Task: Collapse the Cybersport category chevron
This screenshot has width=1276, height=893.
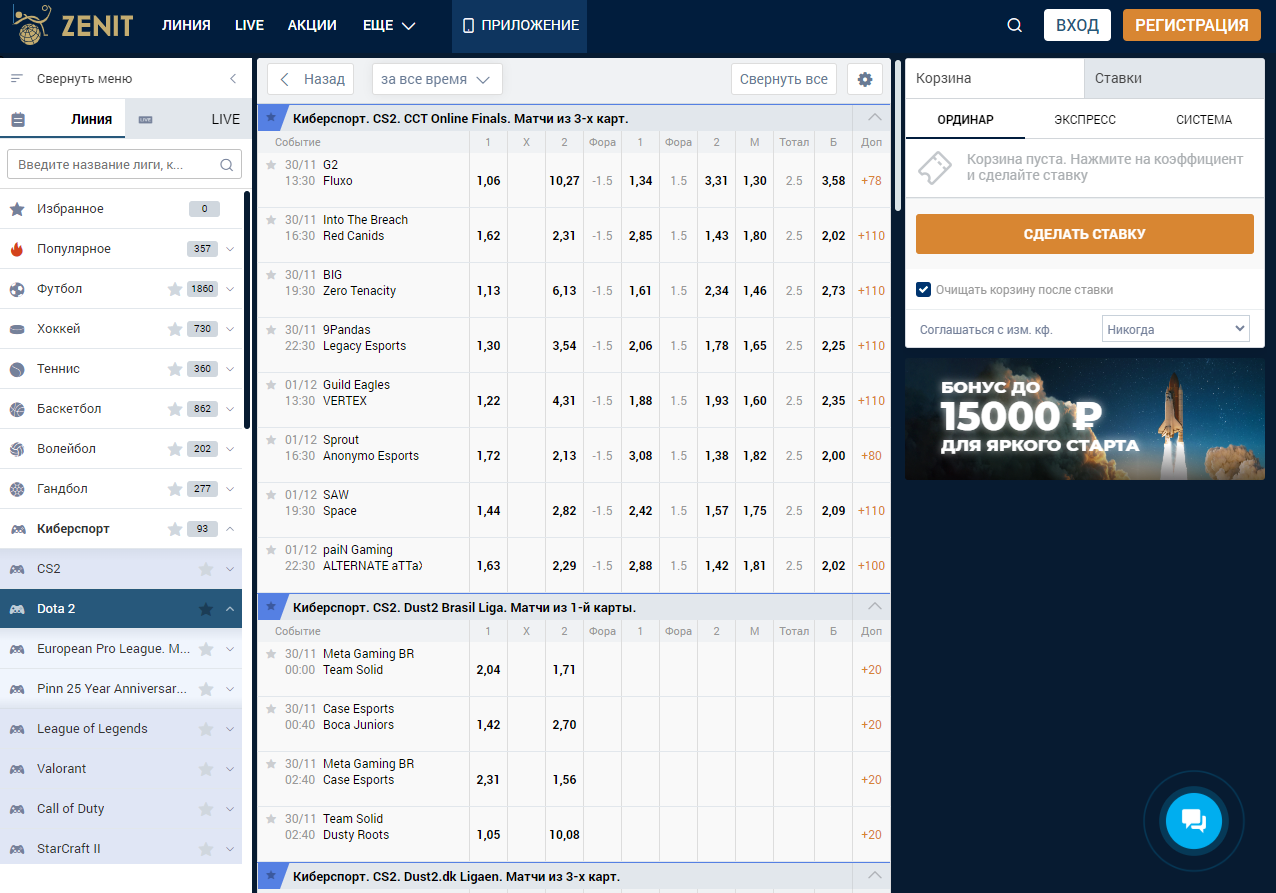Action: pos(230,529)
